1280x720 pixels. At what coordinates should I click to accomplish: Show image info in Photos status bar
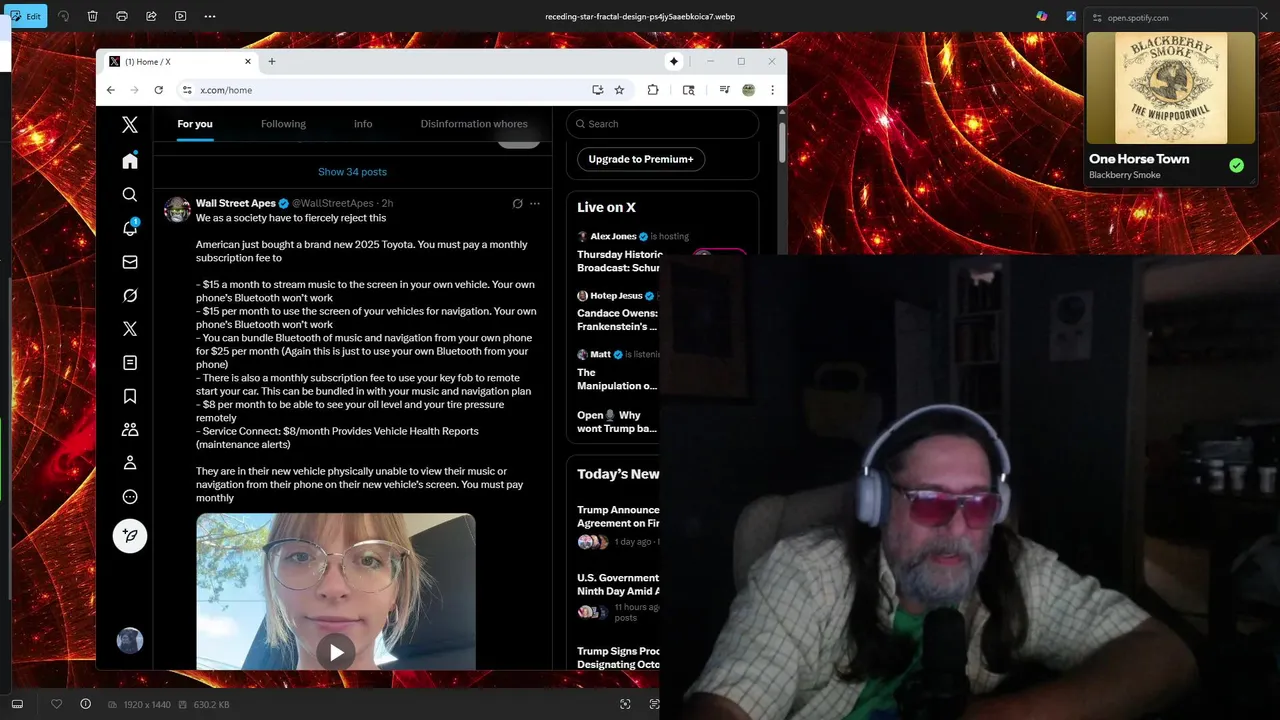coord(85,704)
